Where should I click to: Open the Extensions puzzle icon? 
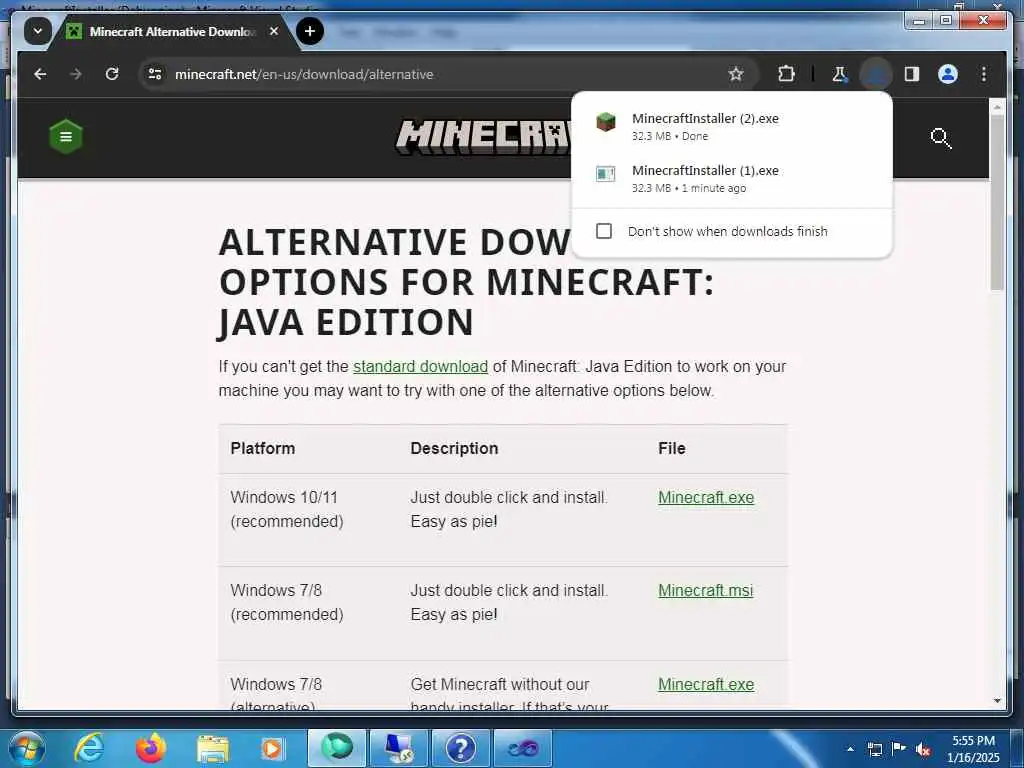tap(786, 74)
